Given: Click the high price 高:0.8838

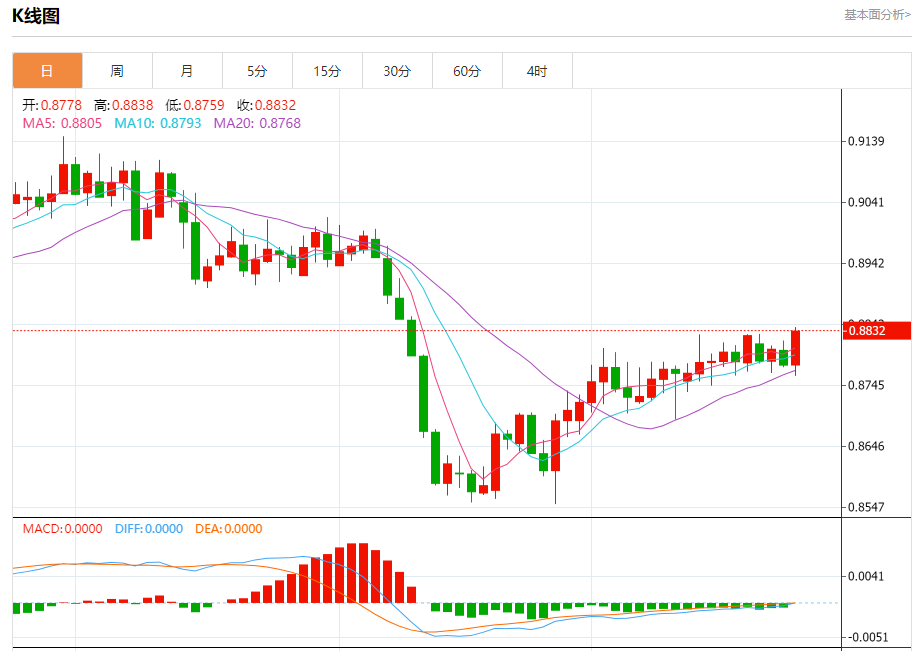Looking at the screenshot, I should tap(123, 105).
